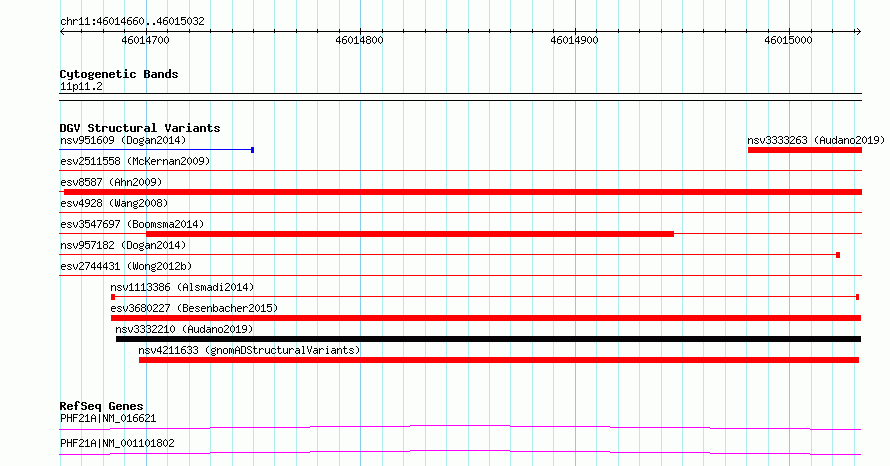Click esv8587 (Ahn2009) variant label
The width and height of the screenshot is (890, 466).
tap(111, 182)
